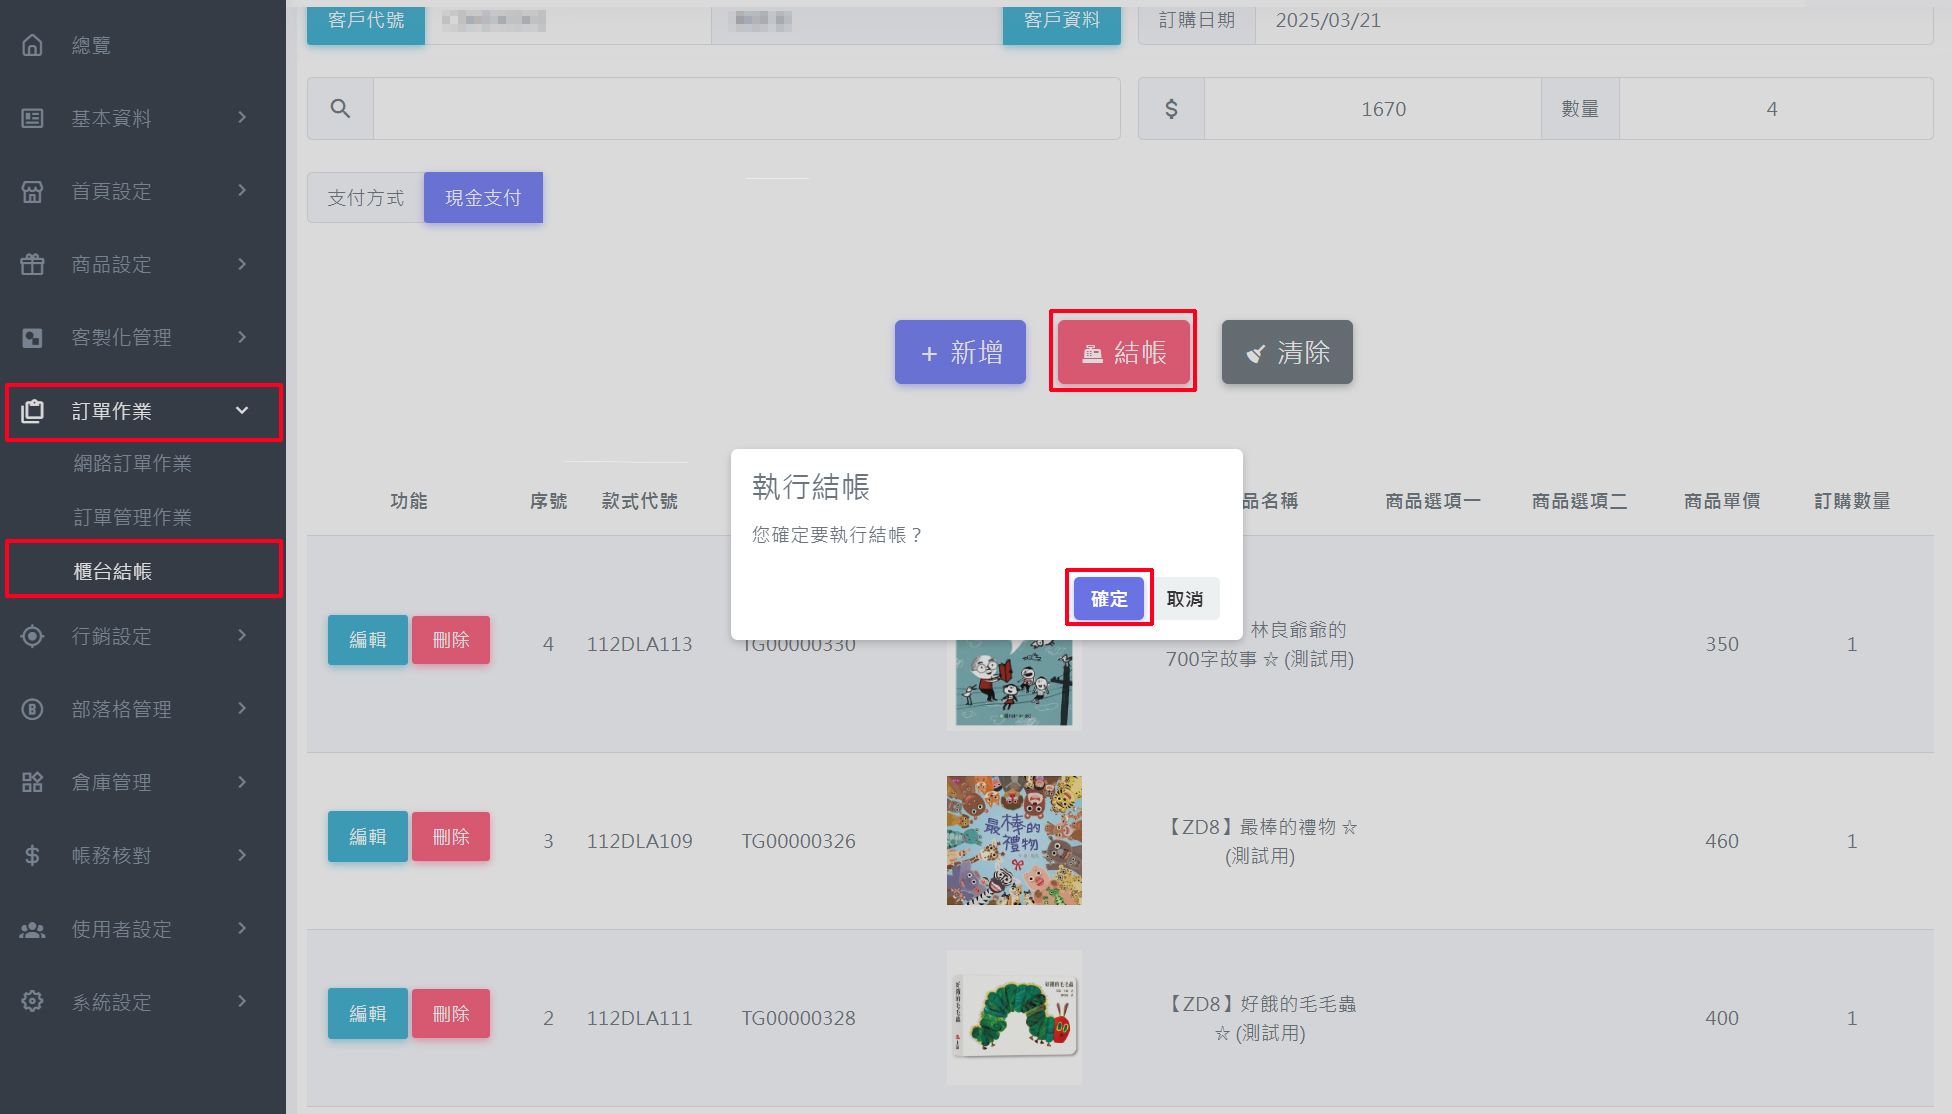Image resolution: width=1952 pixels, height=1114 pixels.
Task: Cancel the checkout dialog with 取消
Action: 1185,599
